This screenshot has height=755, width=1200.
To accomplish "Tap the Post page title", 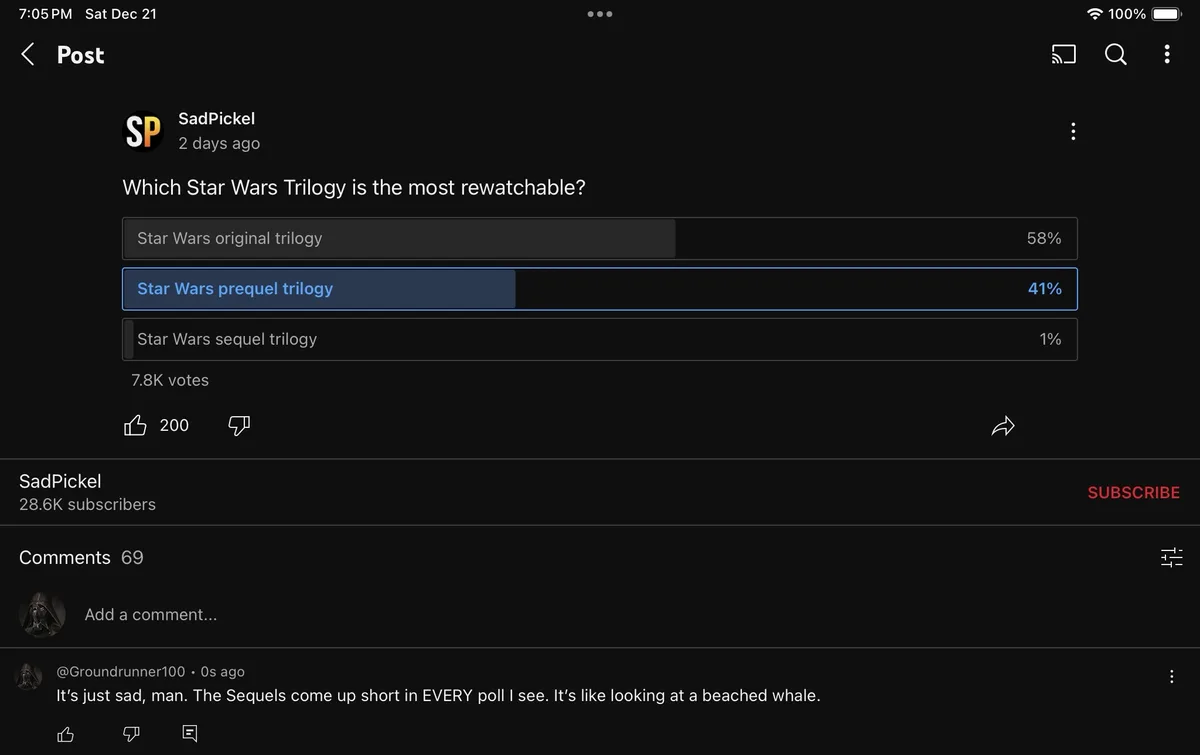I will [x=80, y=55].
